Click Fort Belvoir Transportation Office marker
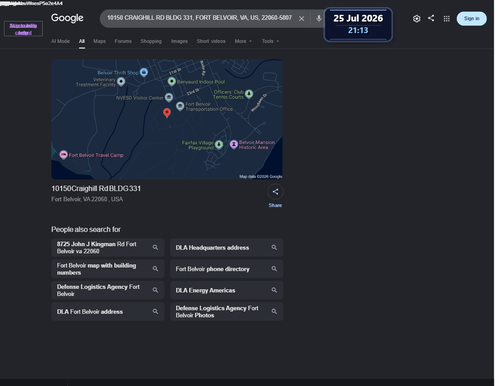500x386 pixels. coord(180,106)
